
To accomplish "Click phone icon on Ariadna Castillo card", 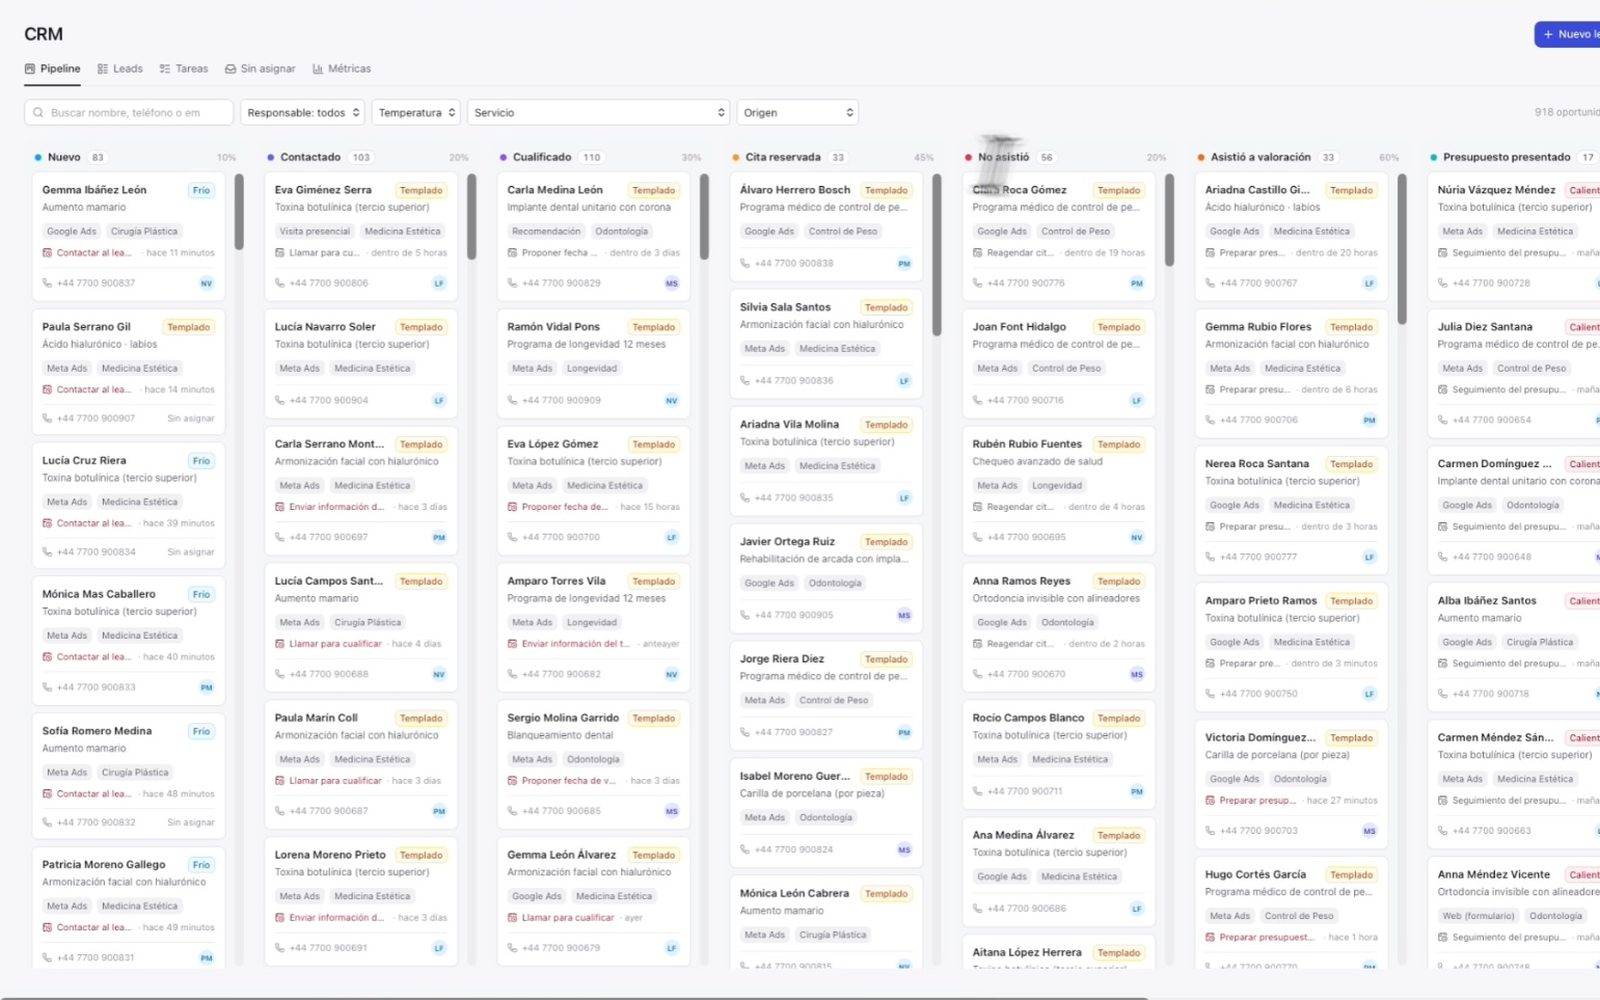I will click(x=1210, y=283).
